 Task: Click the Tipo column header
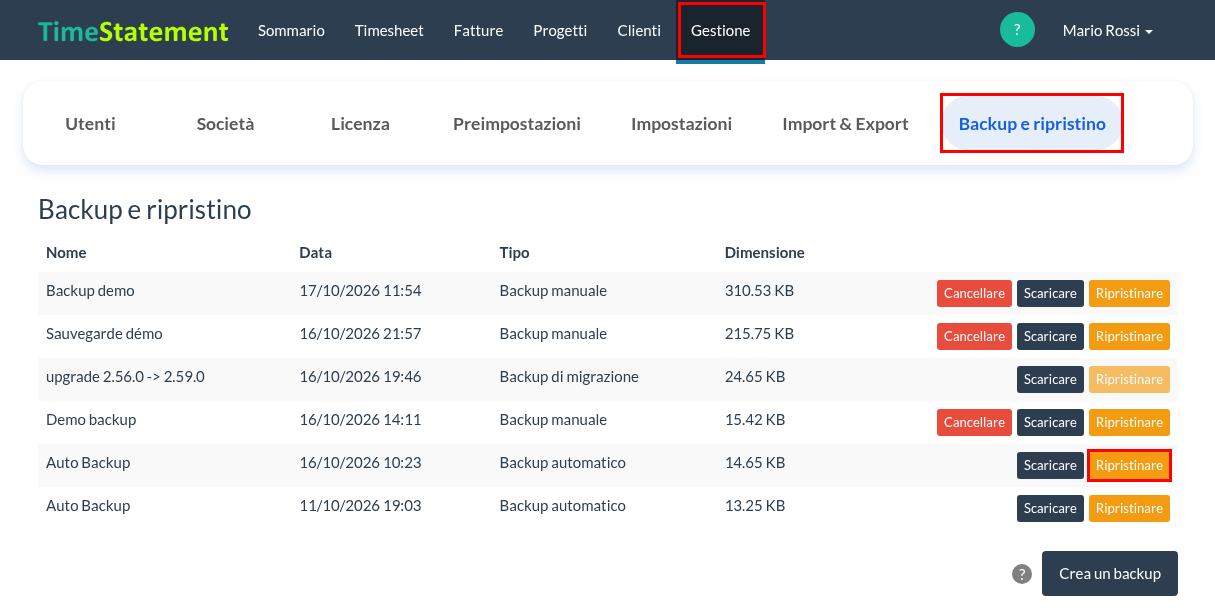[x=515, y=253]
